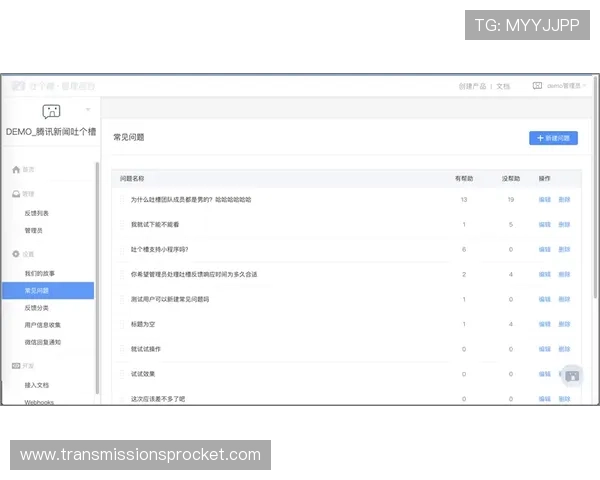Grab drag handle of 就试试操作 row
Viewport: 600px width, 480px height.
click(x=122, y=349)
